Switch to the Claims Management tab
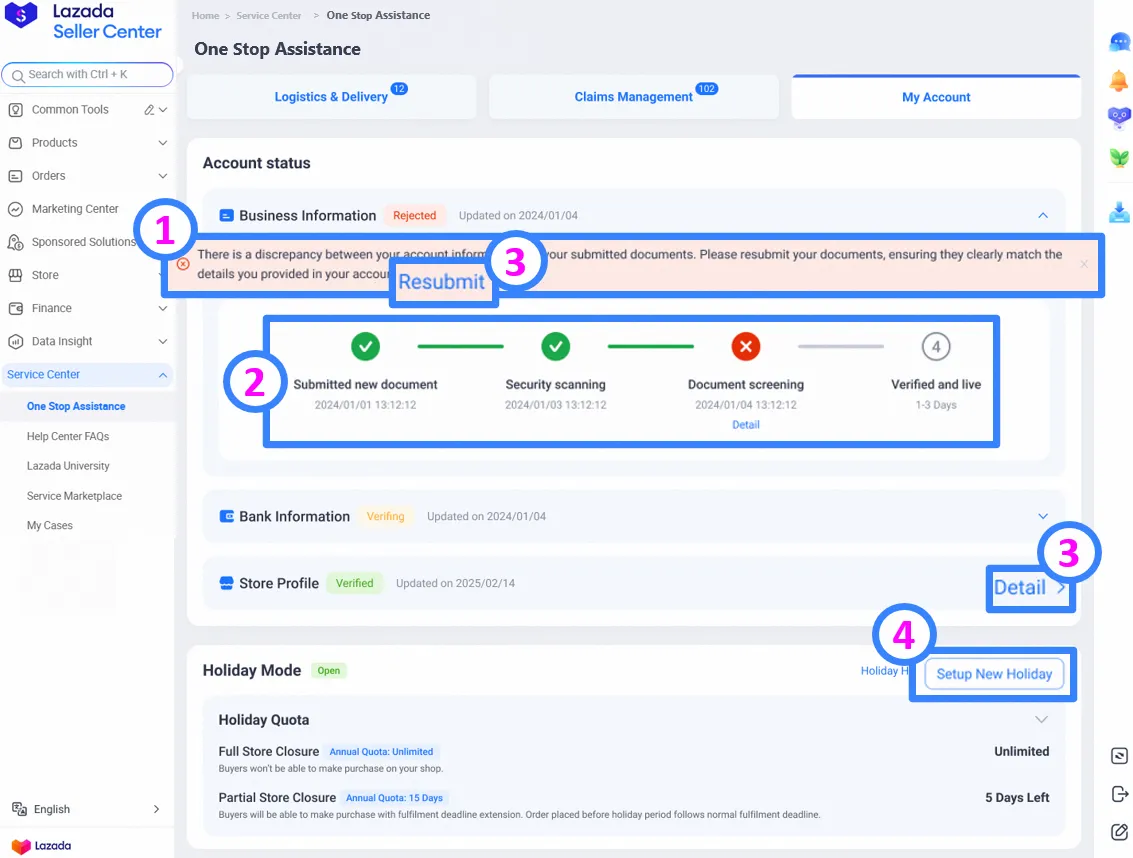1133x858 pixels. [634, 96]
